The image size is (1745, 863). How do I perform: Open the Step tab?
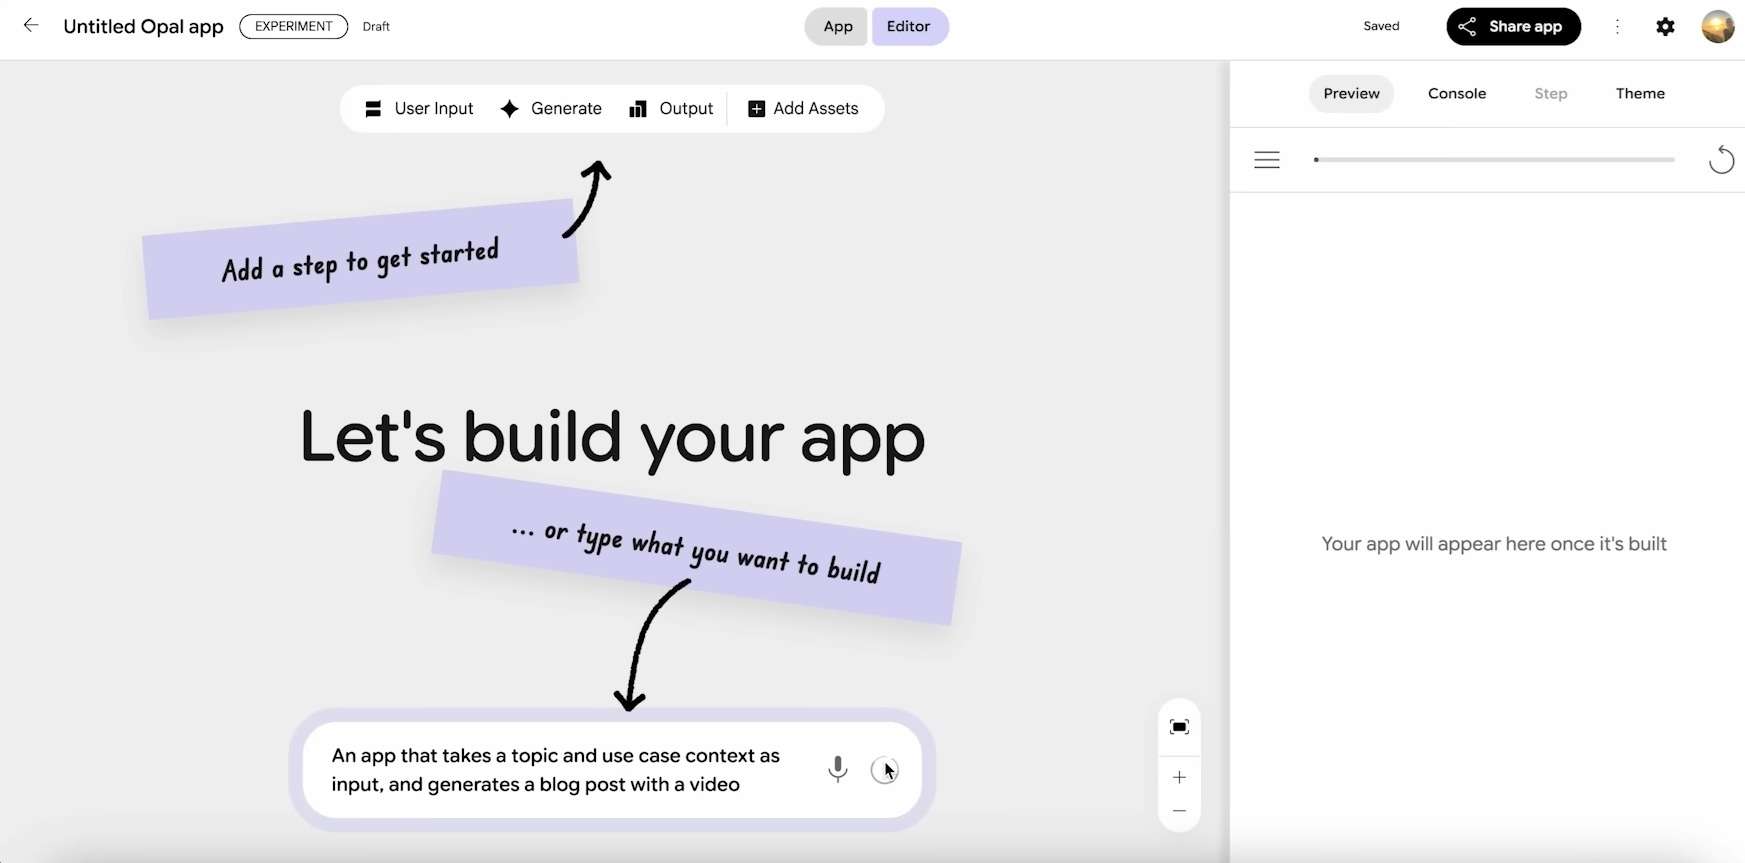click(1551, 94)
